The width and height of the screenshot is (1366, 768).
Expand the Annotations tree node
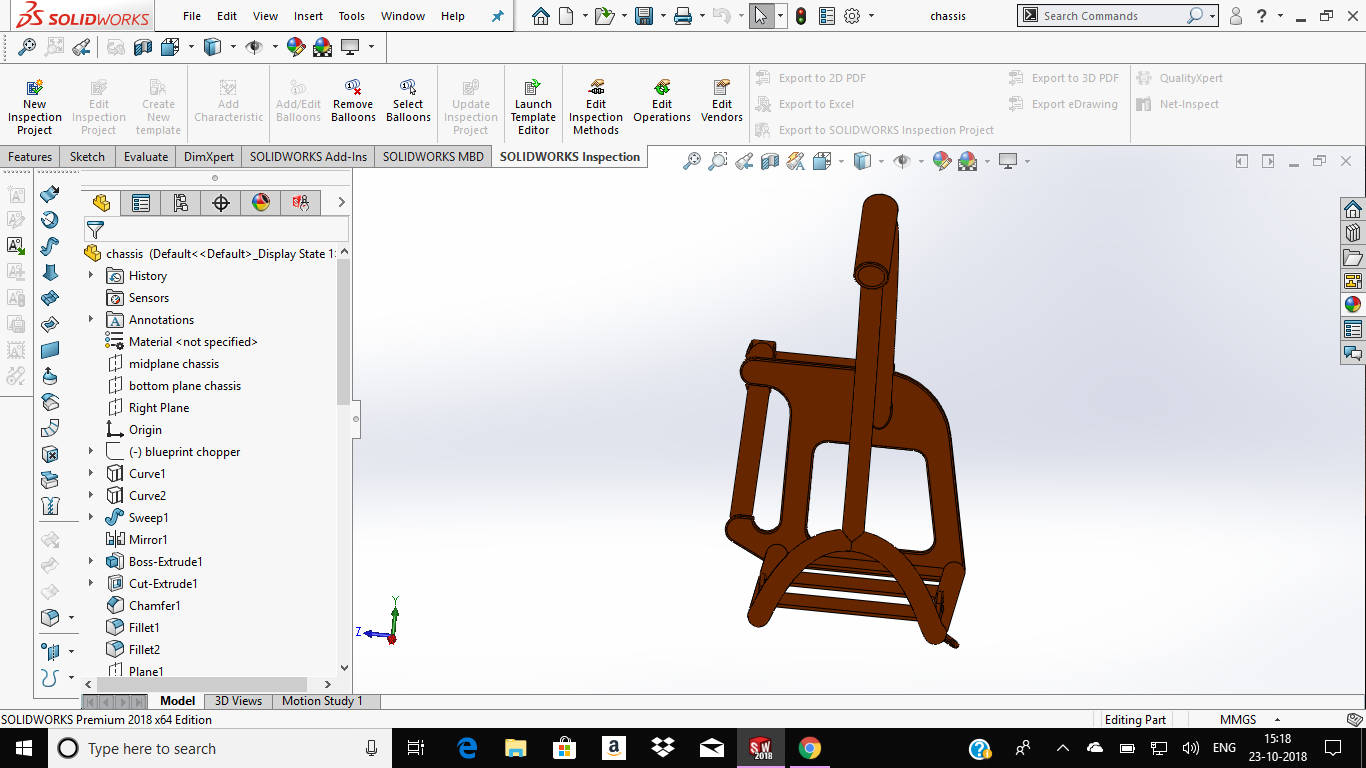[91, 319]
